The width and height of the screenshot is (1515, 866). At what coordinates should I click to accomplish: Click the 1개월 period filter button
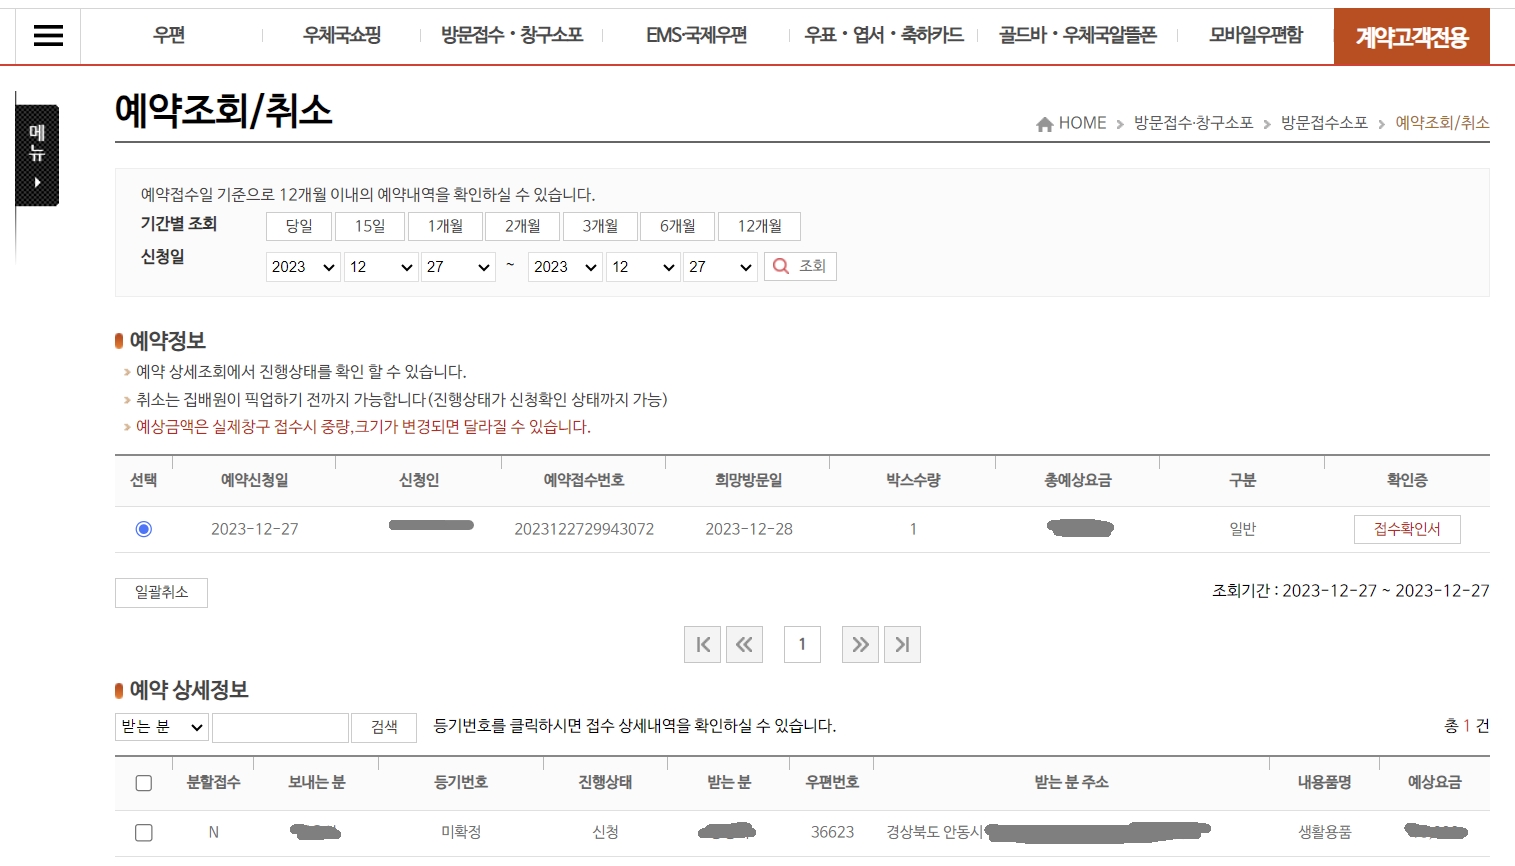[444, 226]
